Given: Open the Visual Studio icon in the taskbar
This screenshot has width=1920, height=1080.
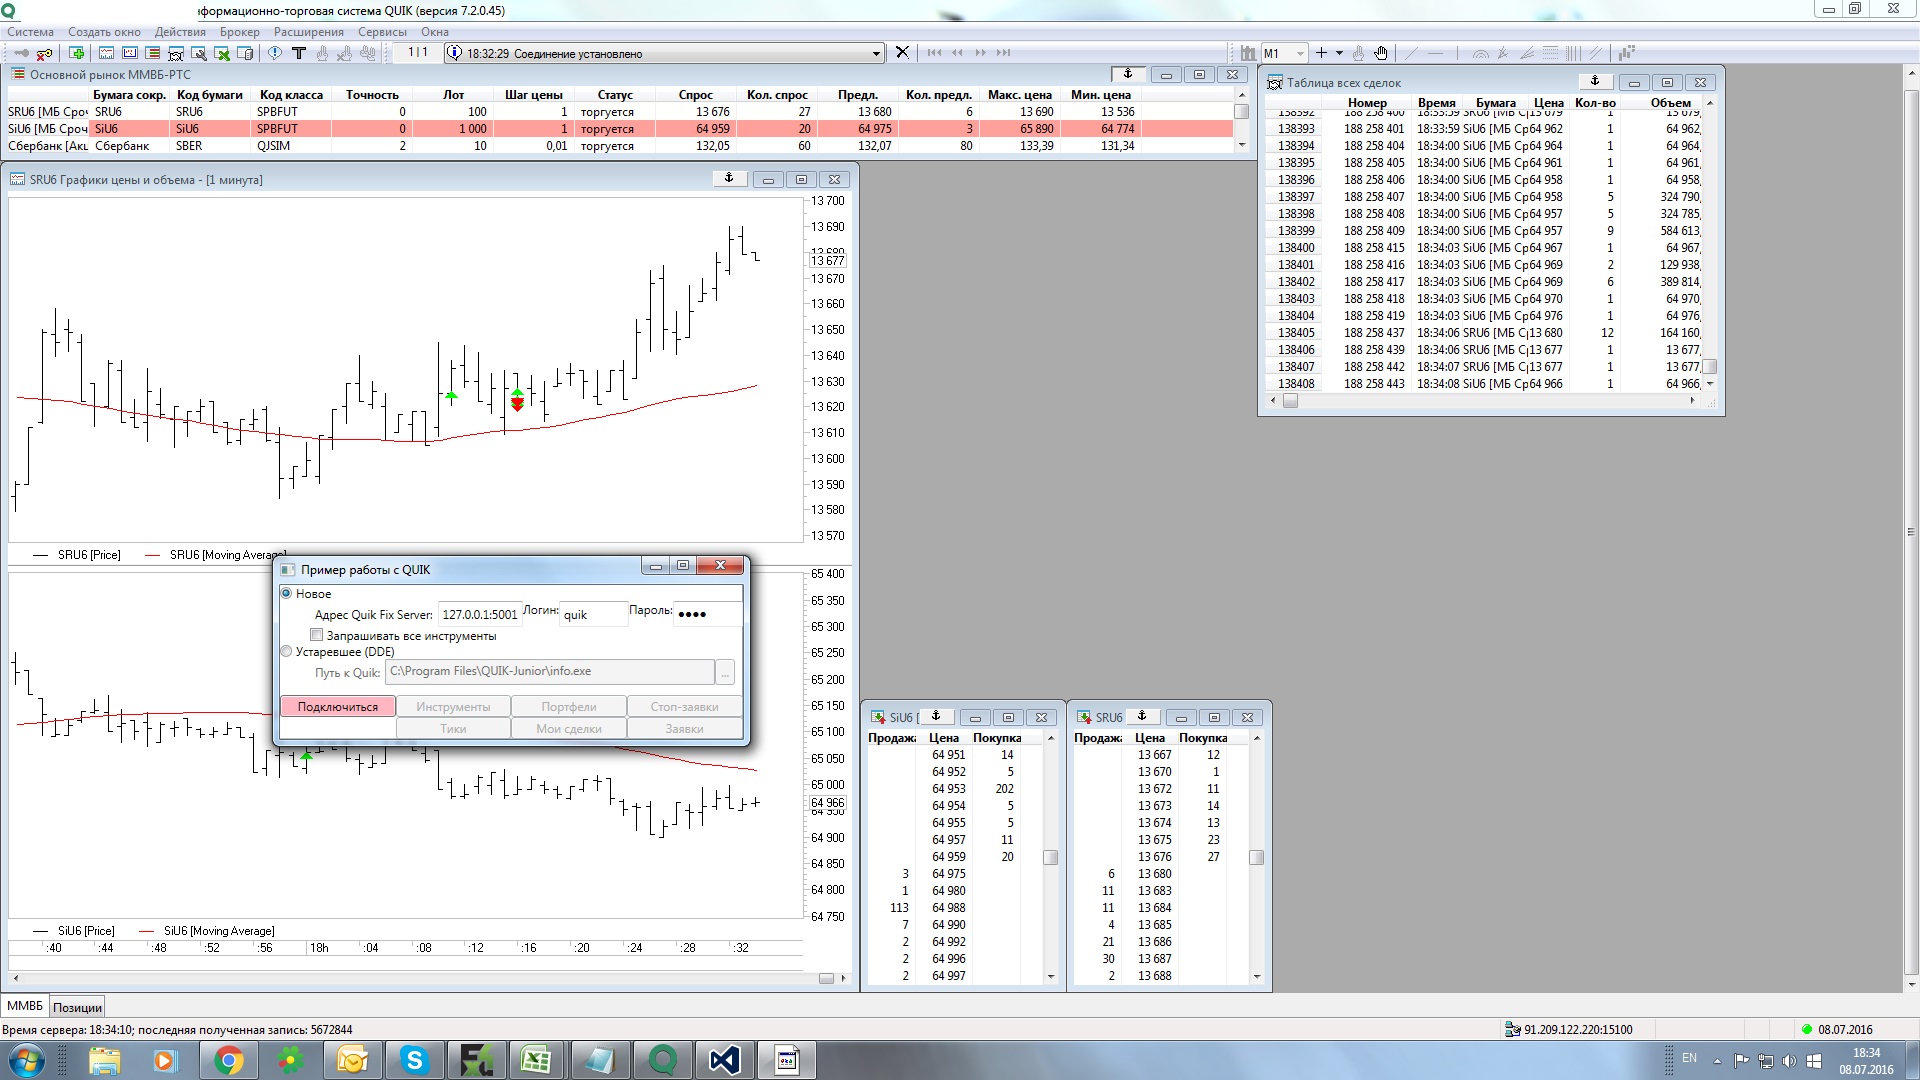Looking at the screenshot, I should [724, 1060].
